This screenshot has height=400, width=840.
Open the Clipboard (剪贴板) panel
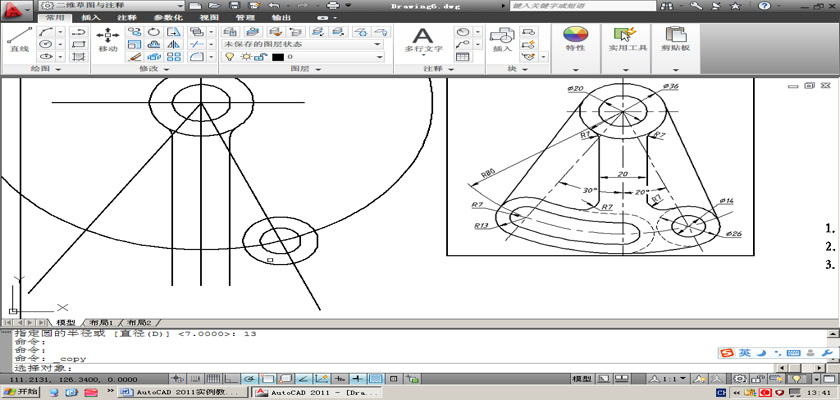(x=676, y=39)
